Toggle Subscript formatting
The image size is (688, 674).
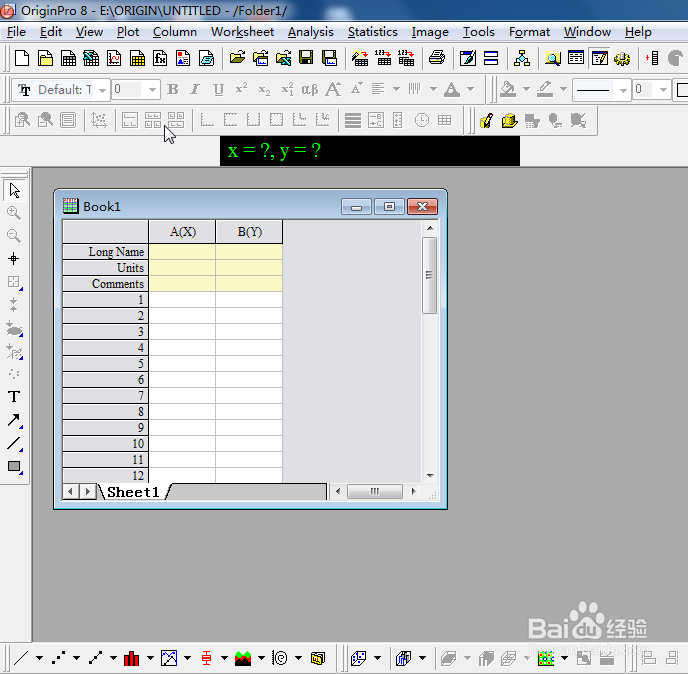[x=264, y=90]
